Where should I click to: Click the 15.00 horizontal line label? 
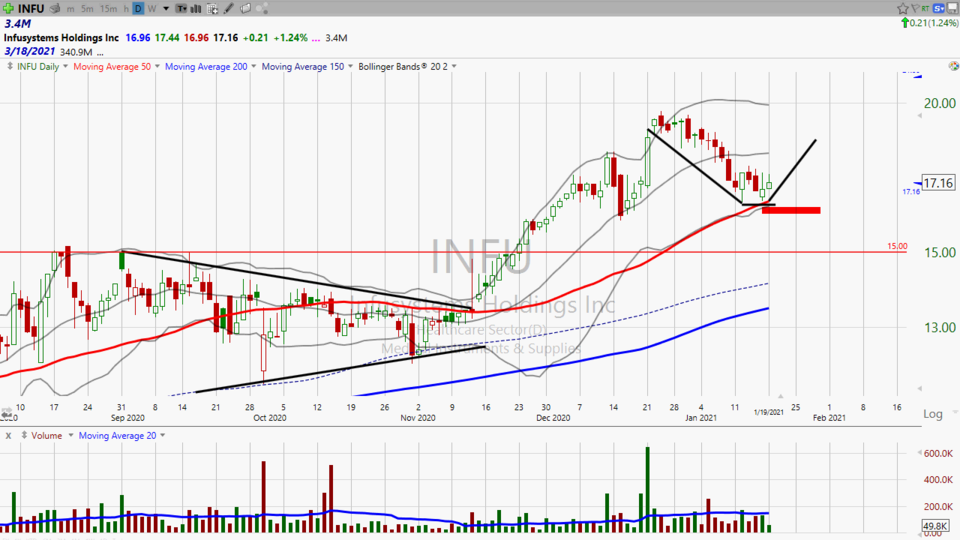point(898,246)
